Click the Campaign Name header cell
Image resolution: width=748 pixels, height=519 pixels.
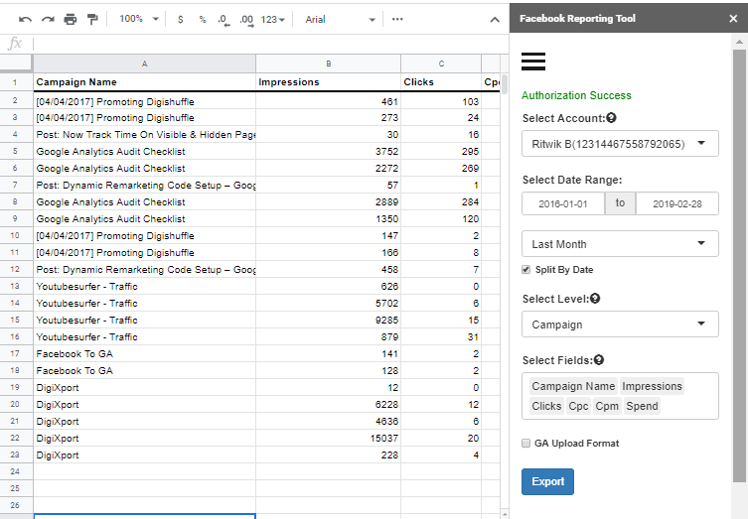click(144, 82)
